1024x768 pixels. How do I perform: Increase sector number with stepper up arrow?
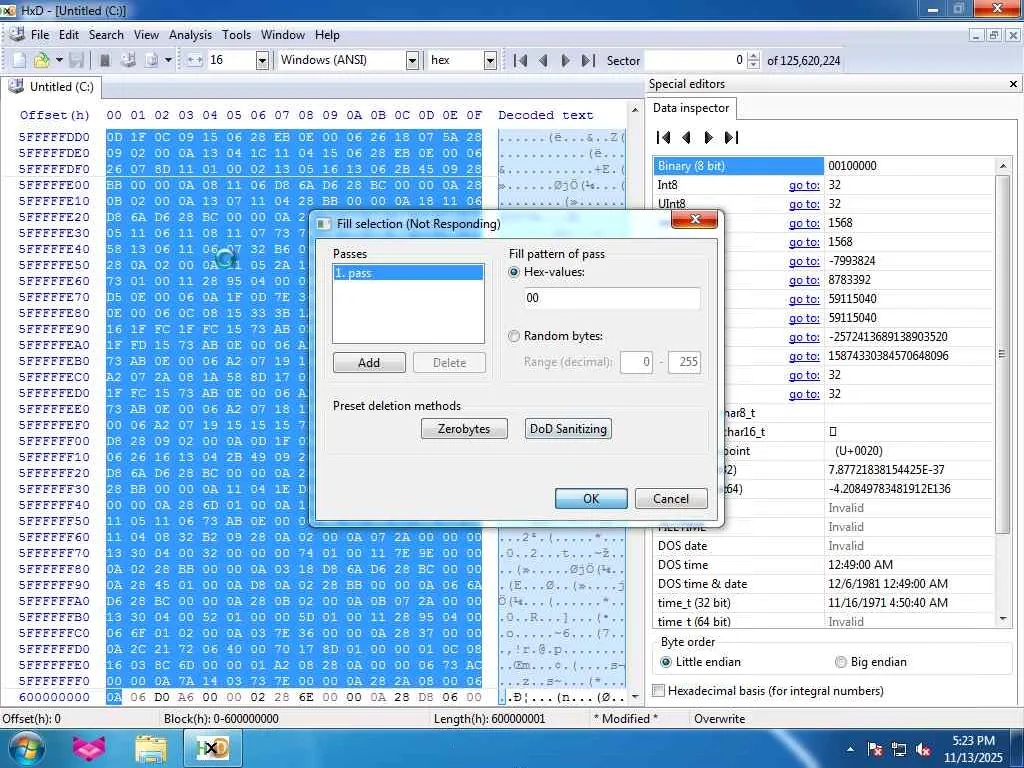tap(754, 56)
